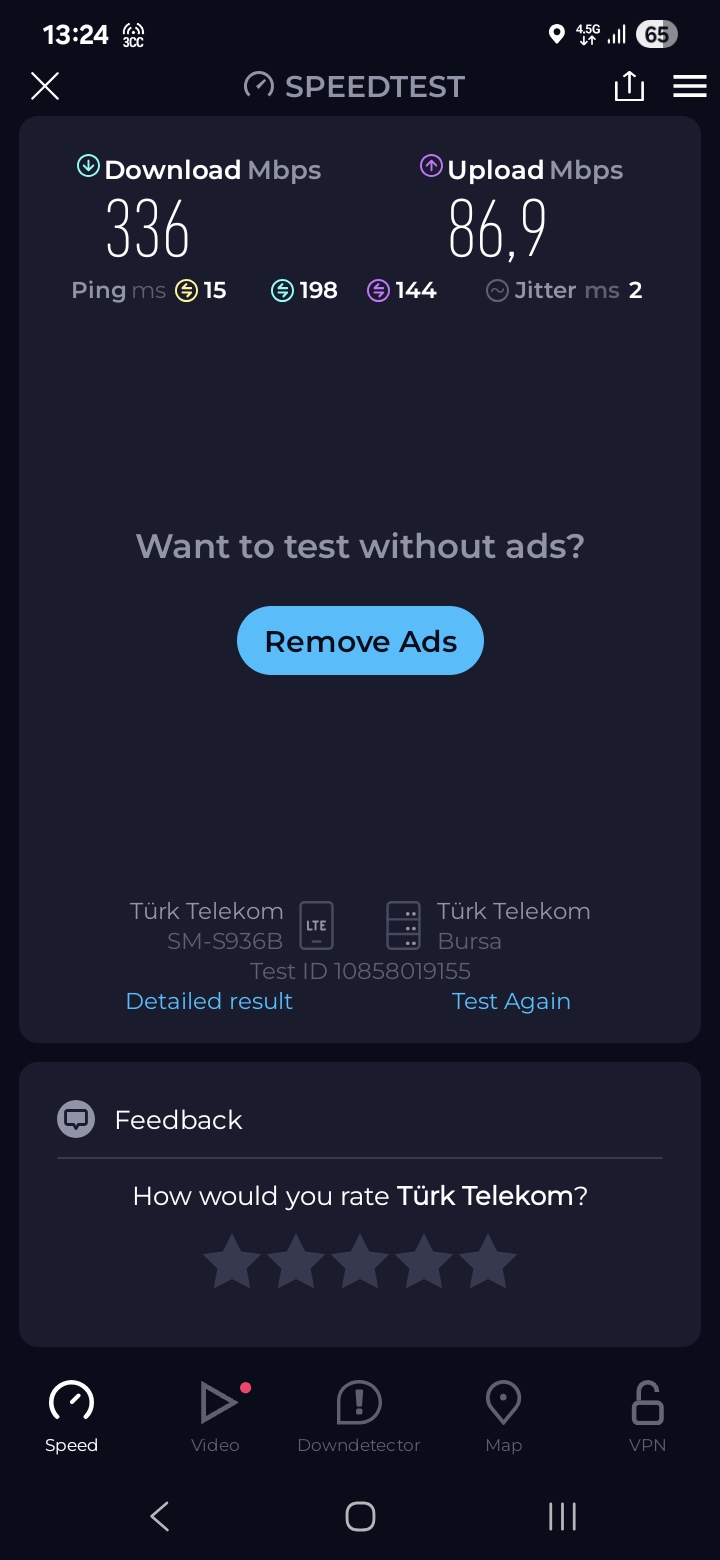Tap the LTE phone device icon
This screenshot has width=720, height=1560.
click(x=317, y=925)
